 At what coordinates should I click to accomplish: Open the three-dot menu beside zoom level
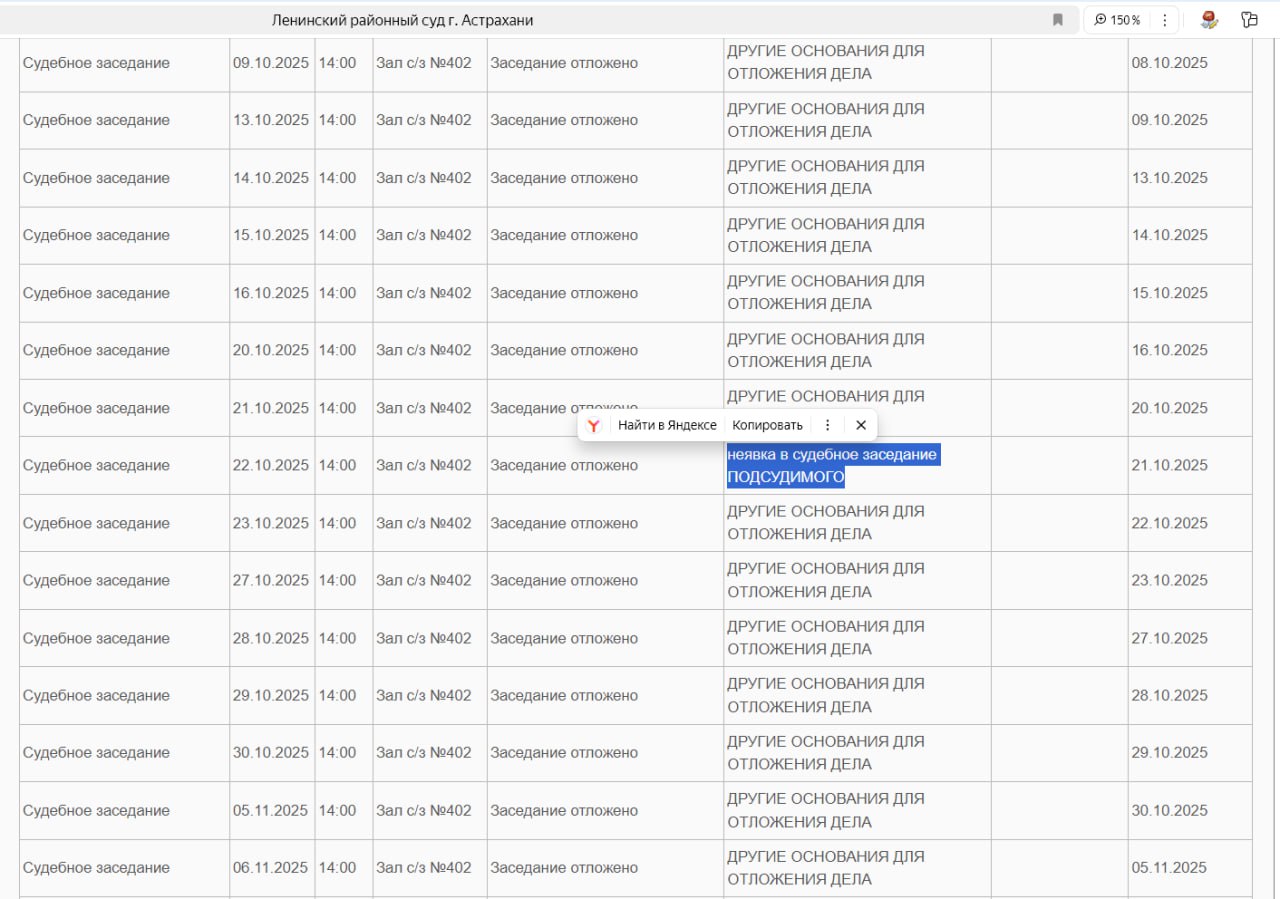(1164, 20)
